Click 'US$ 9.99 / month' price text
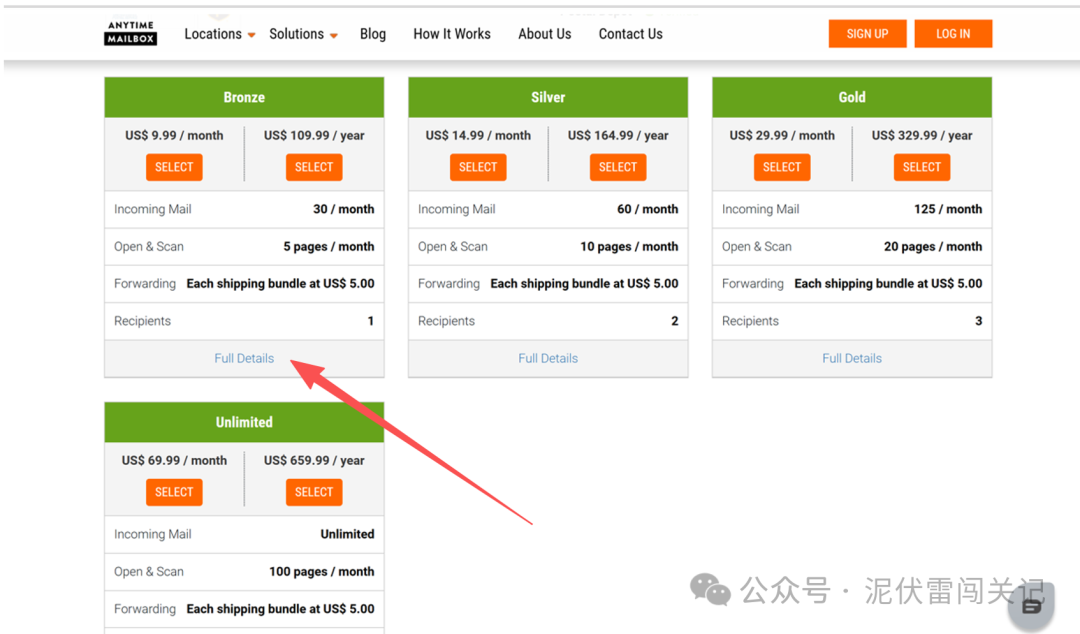The height and width of the screenshot is (634, 1080). point(174,136)
